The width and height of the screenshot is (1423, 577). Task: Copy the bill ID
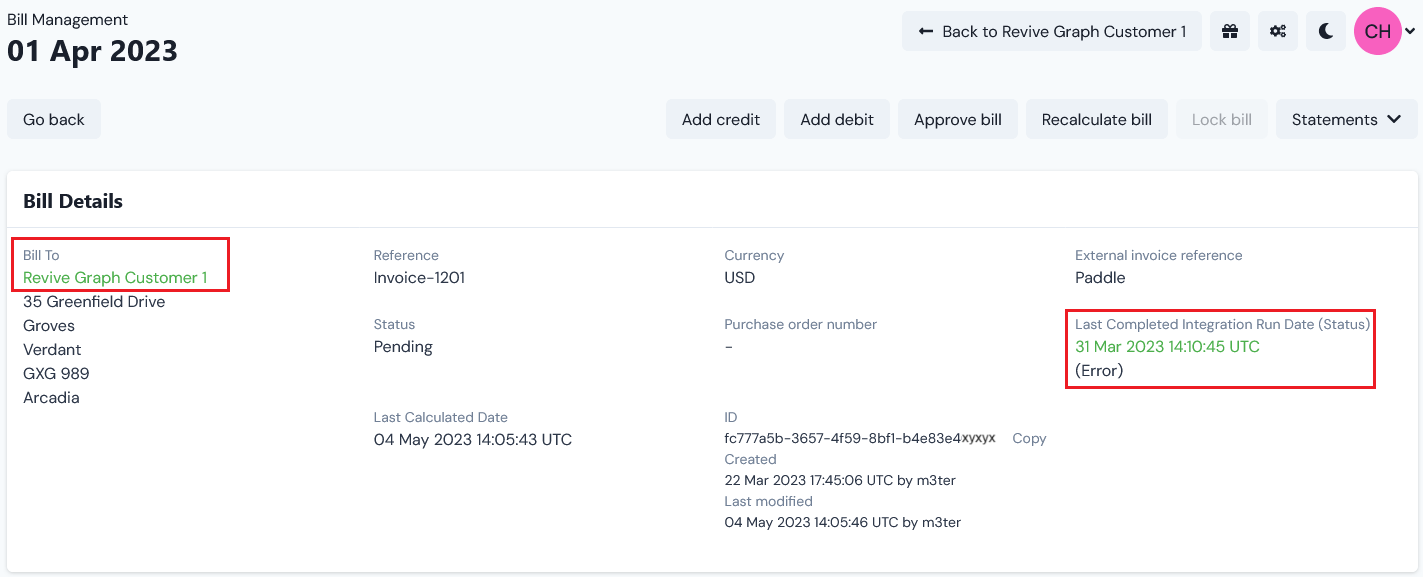click(1029, 438)
